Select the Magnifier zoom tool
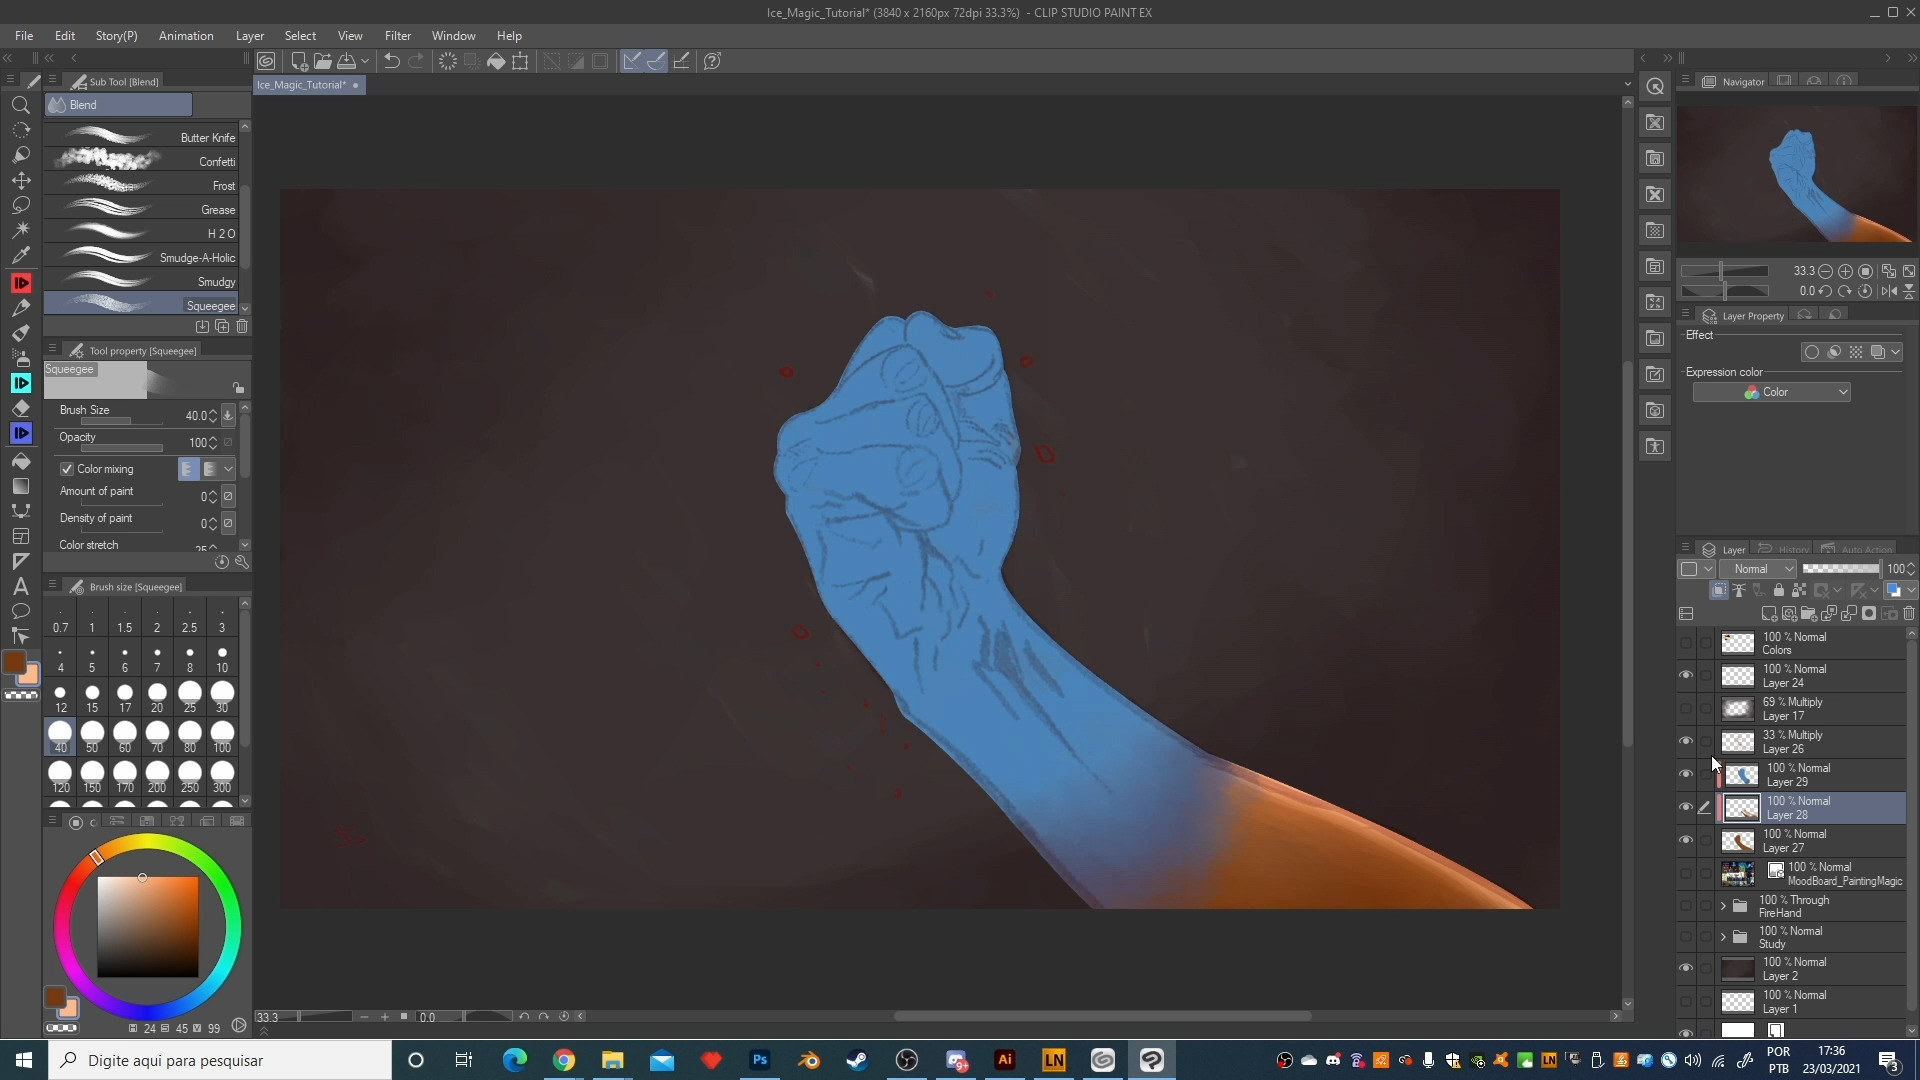1920x1080 pixels. point(20,105)
